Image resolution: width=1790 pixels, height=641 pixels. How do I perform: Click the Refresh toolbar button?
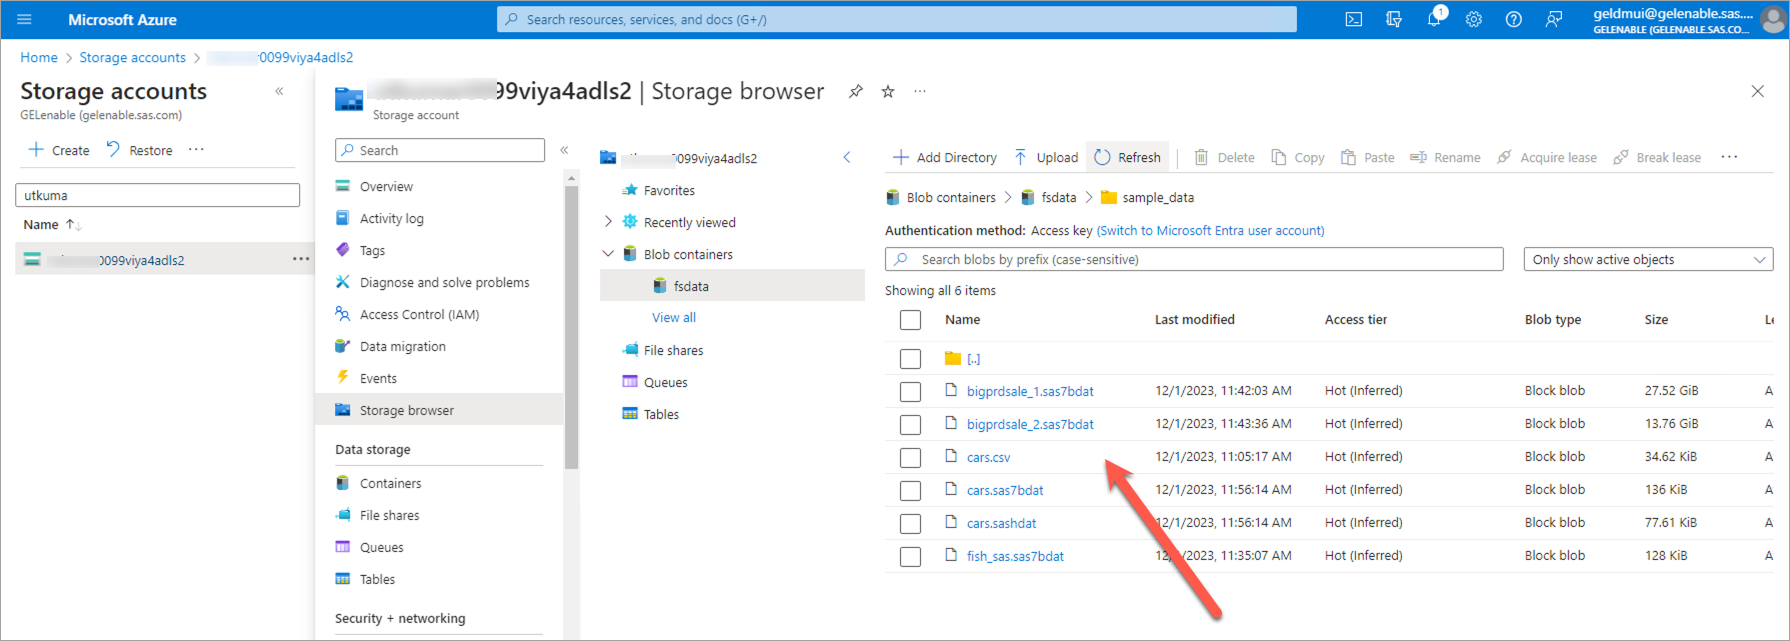(1127, 157)
